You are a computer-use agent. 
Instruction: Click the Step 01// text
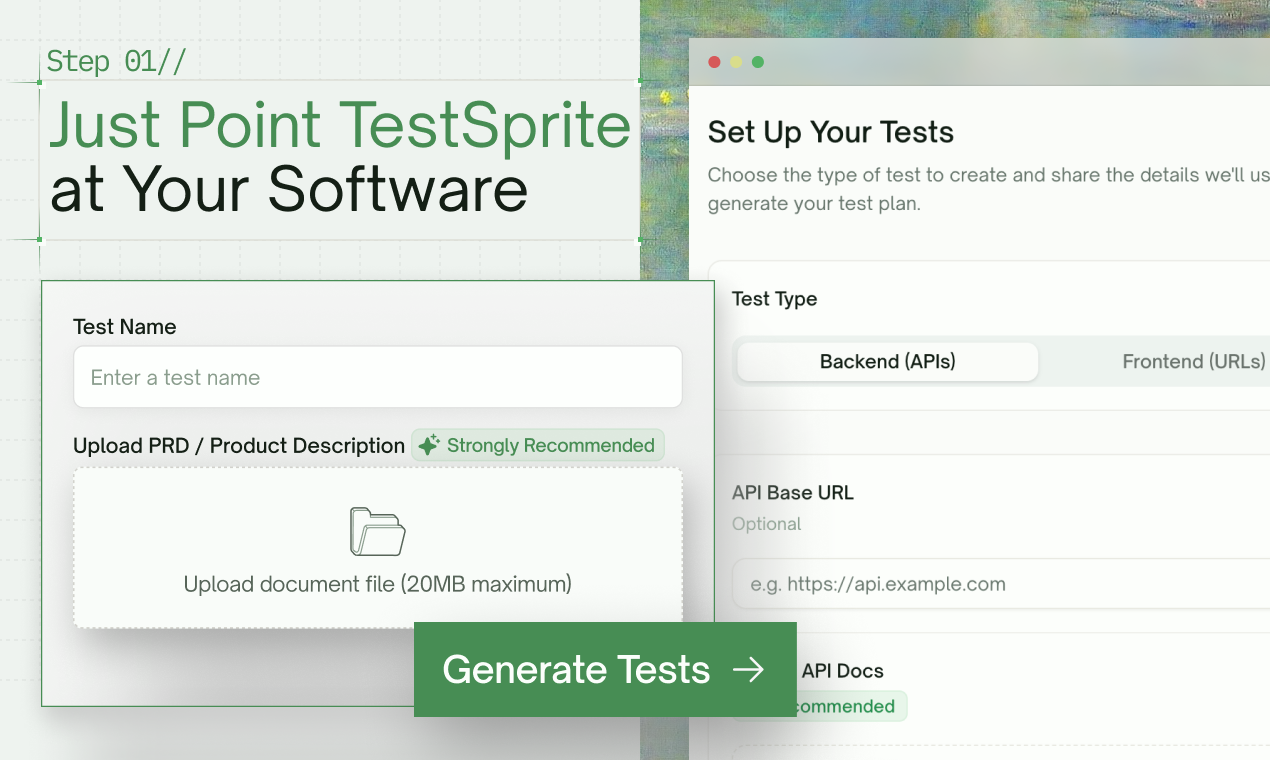(x=116, y=61)
